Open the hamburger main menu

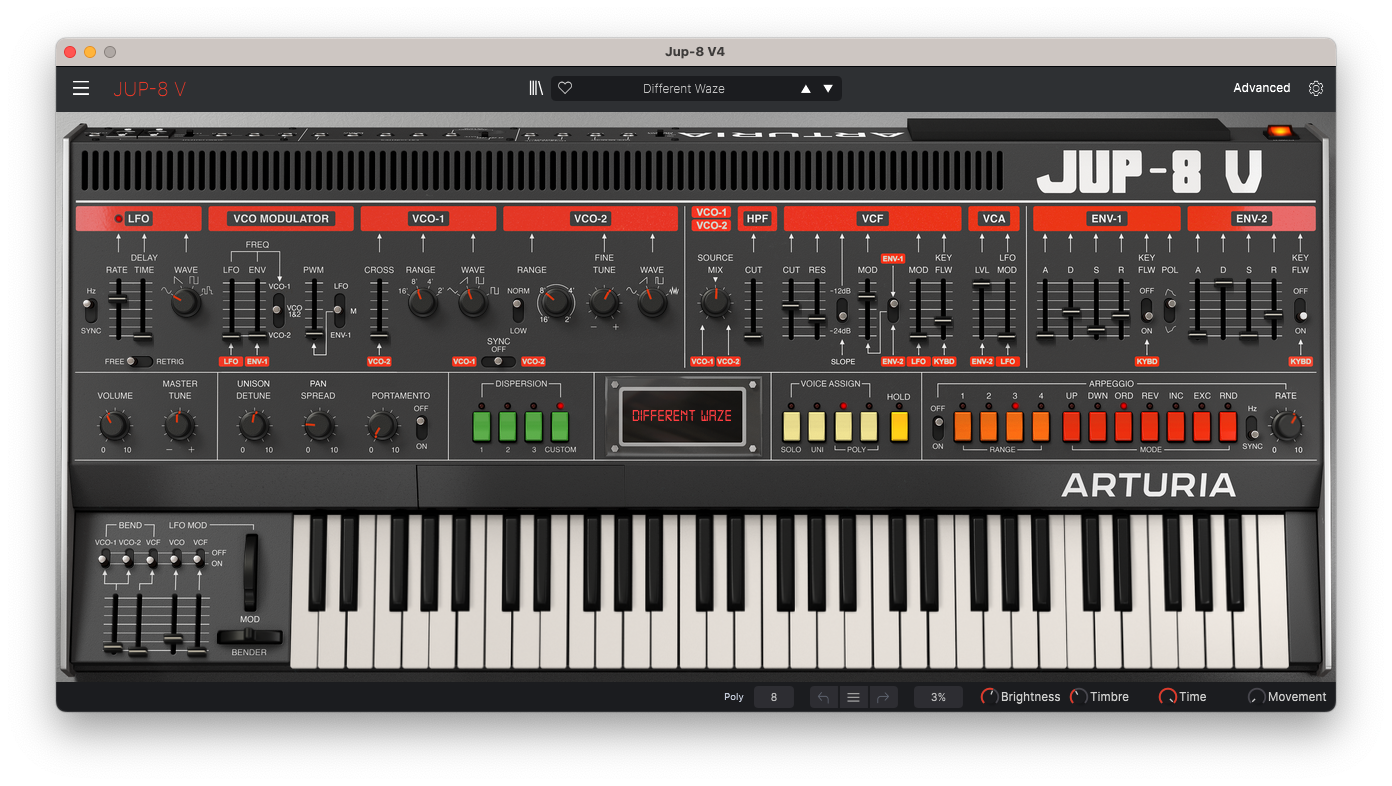[81, 88]
